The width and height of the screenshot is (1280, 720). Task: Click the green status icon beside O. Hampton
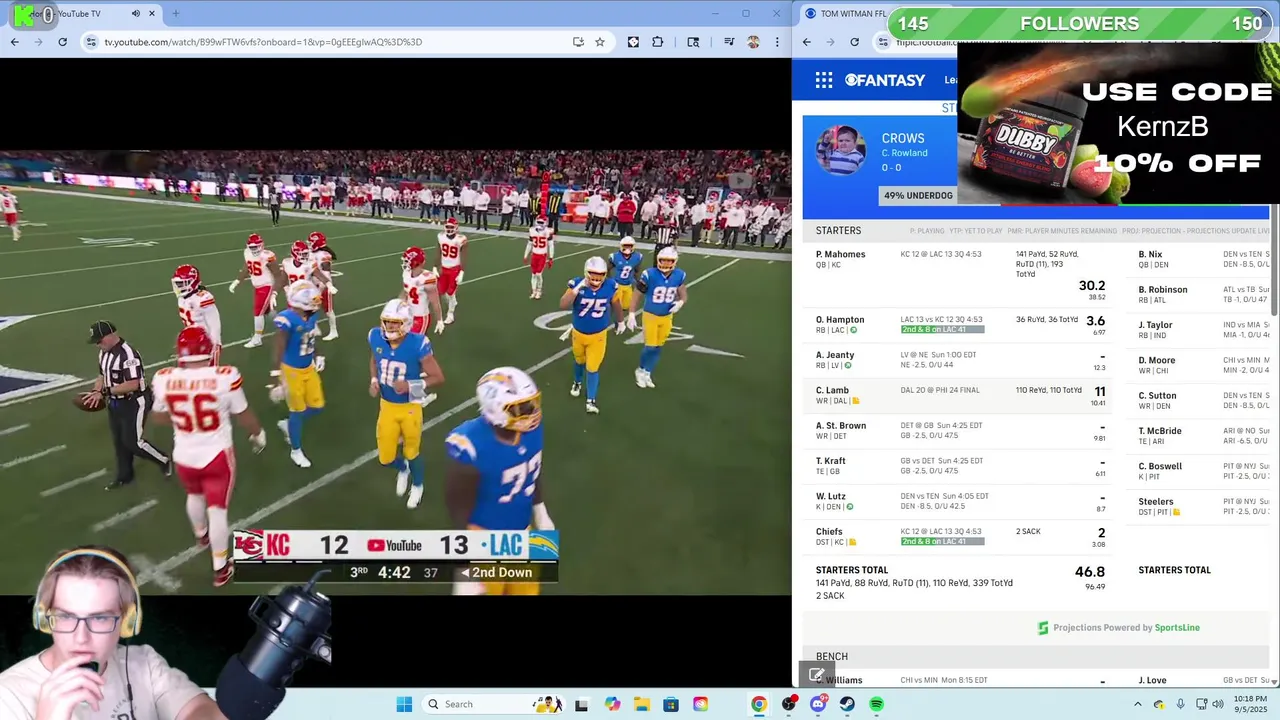853,330
